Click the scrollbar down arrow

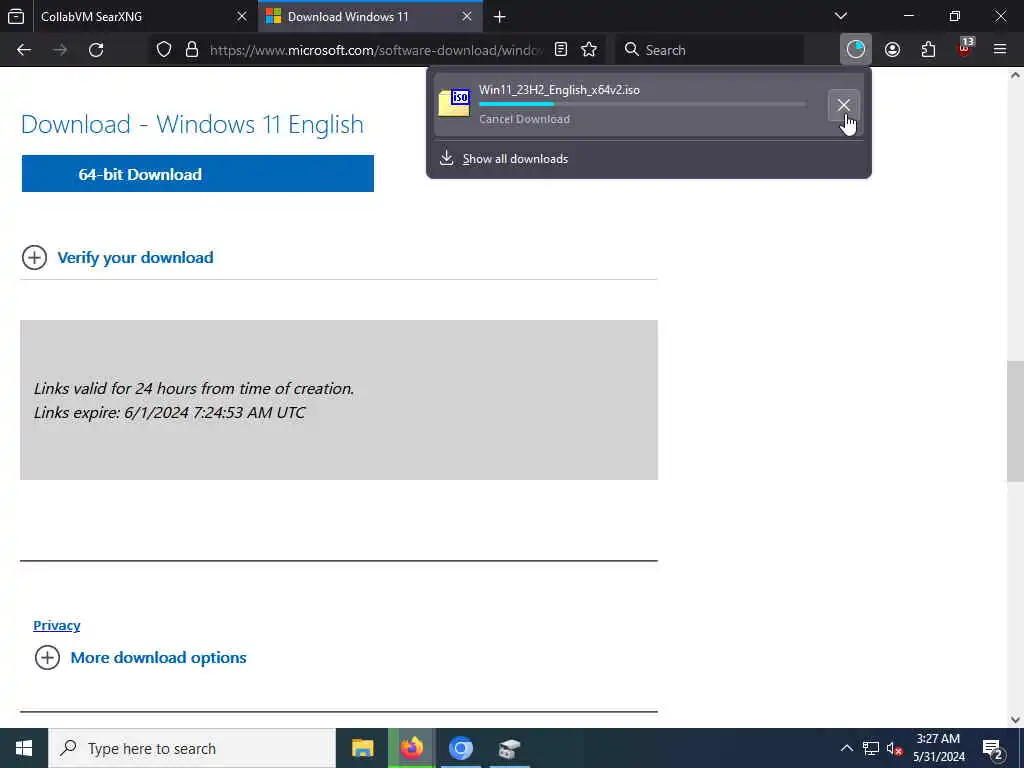click(x=1015, y=720)
